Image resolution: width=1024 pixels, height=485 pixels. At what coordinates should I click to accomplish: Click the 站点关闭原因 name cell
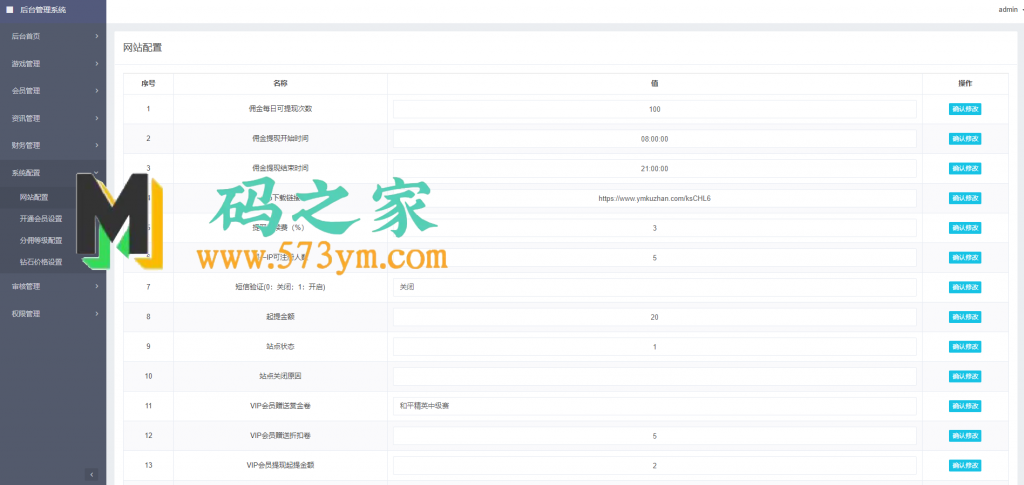pyautogui.click(x=280, y=376)
